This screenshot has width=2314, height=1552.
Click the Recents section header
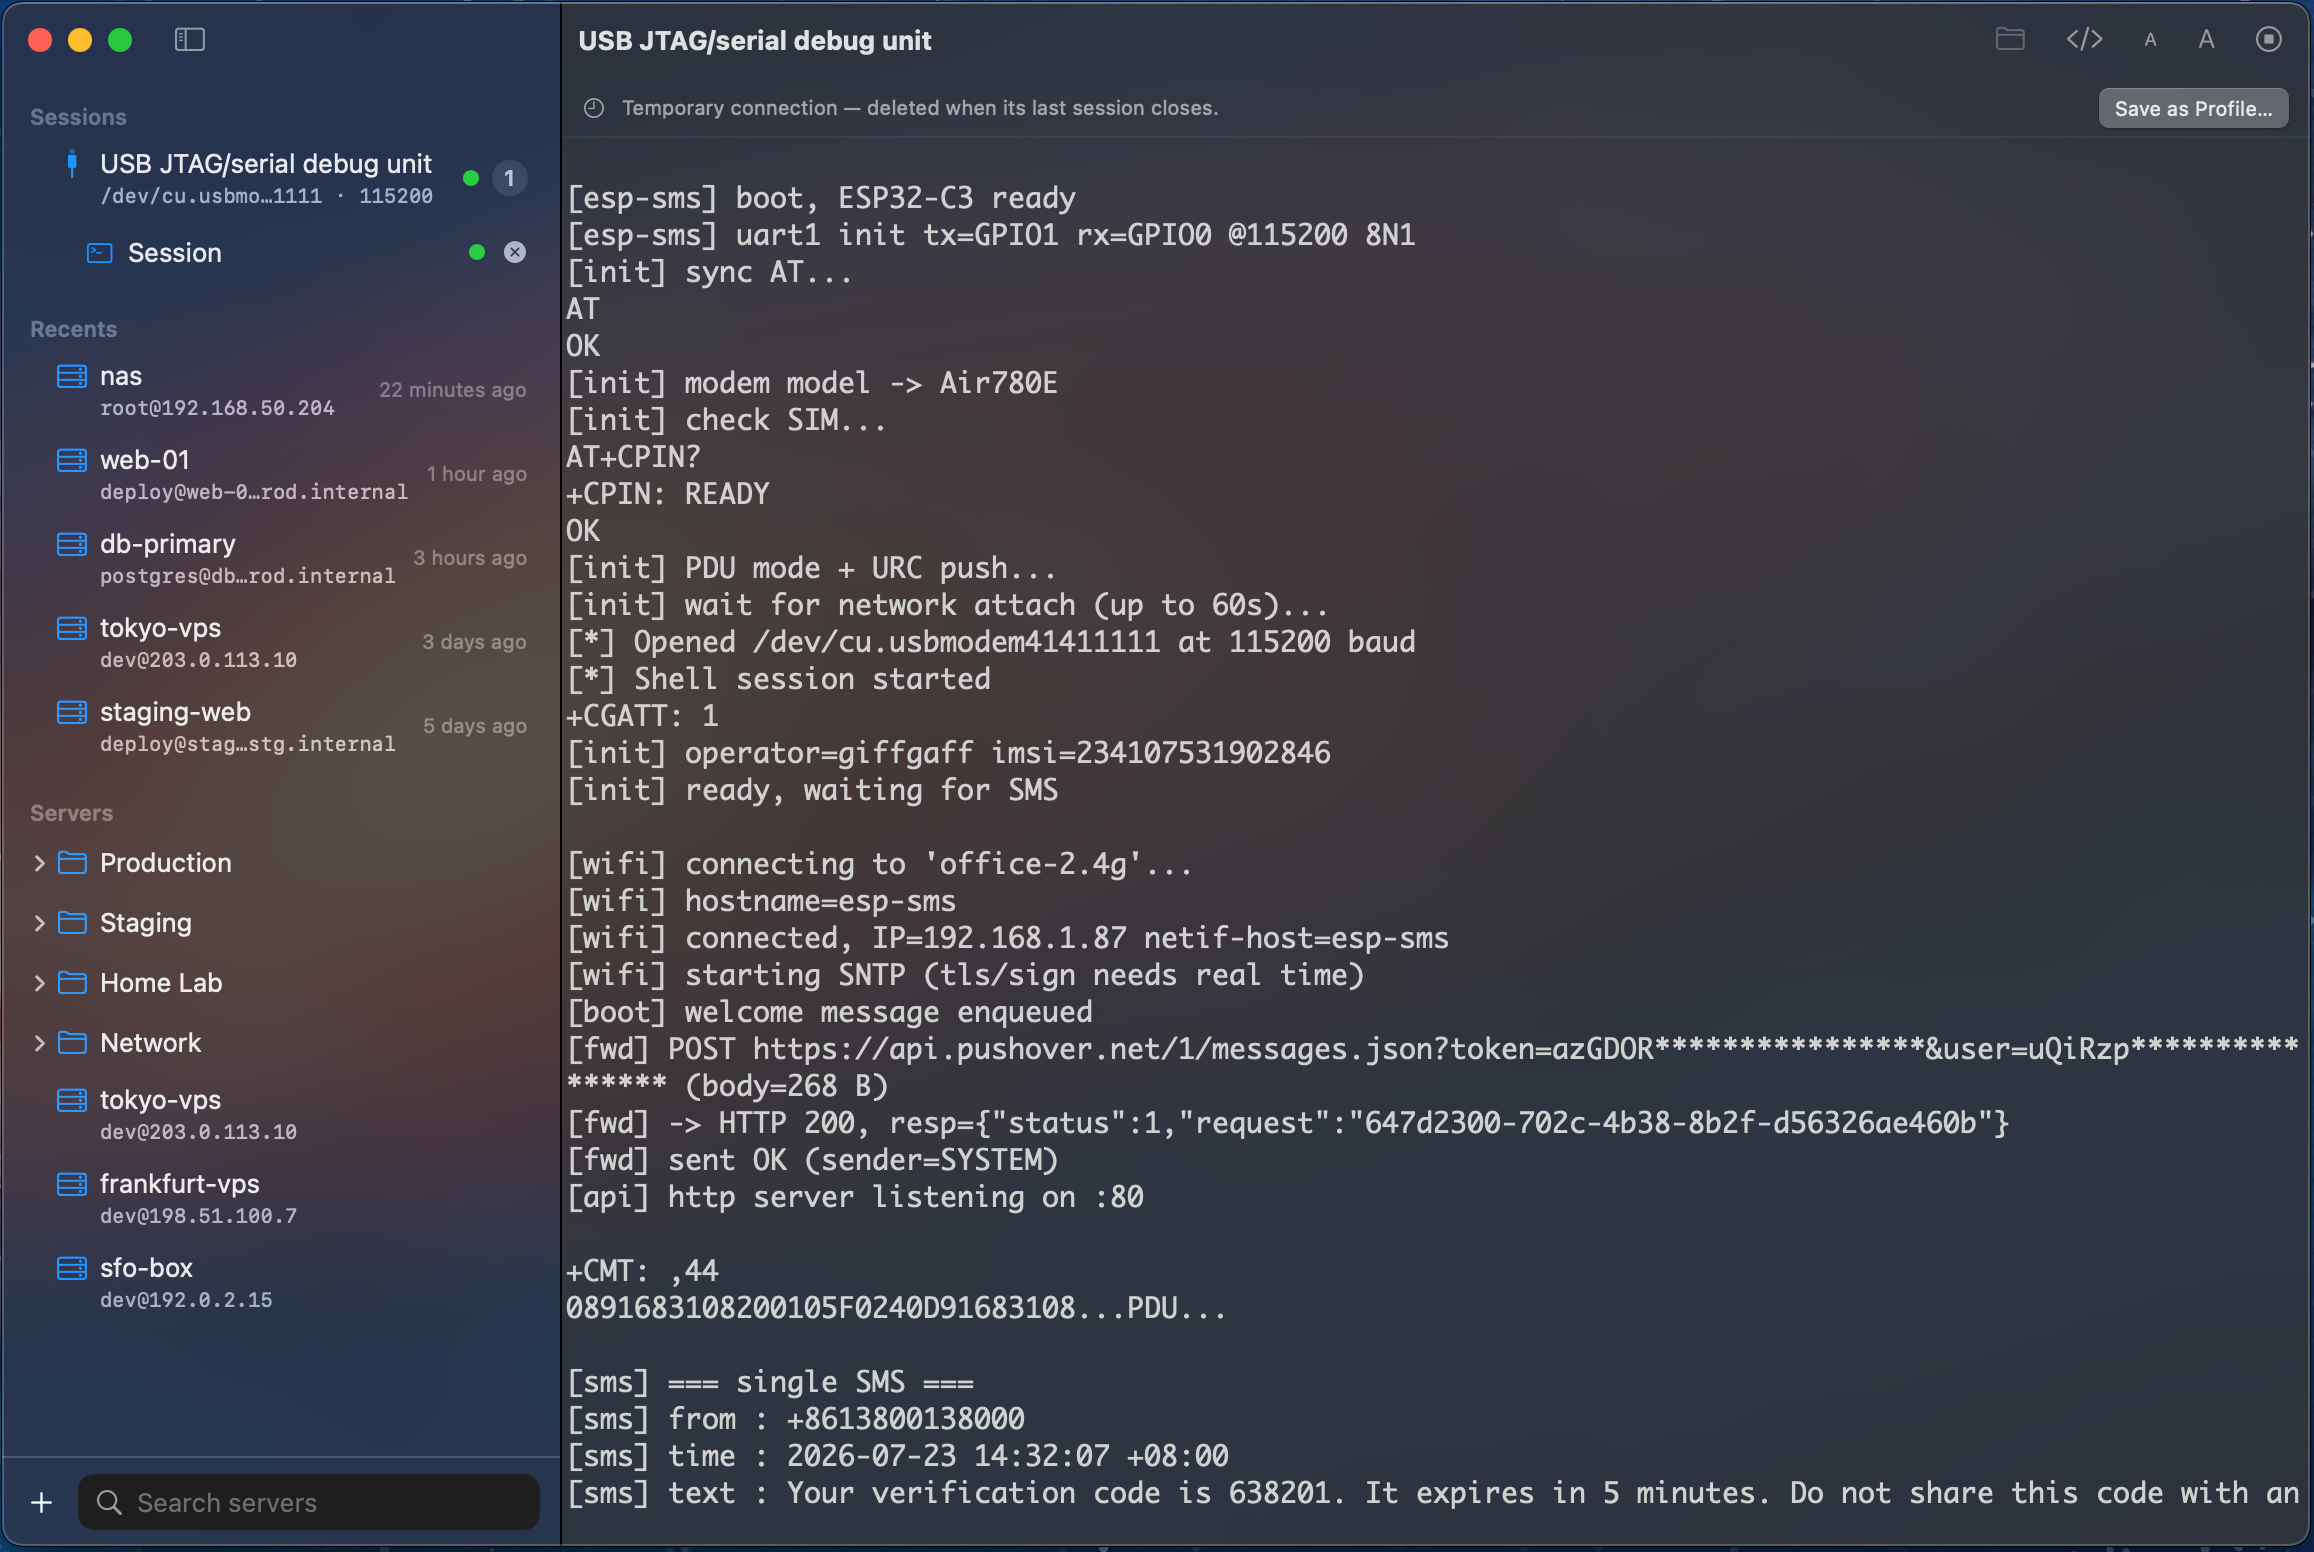tap(73, 329)
